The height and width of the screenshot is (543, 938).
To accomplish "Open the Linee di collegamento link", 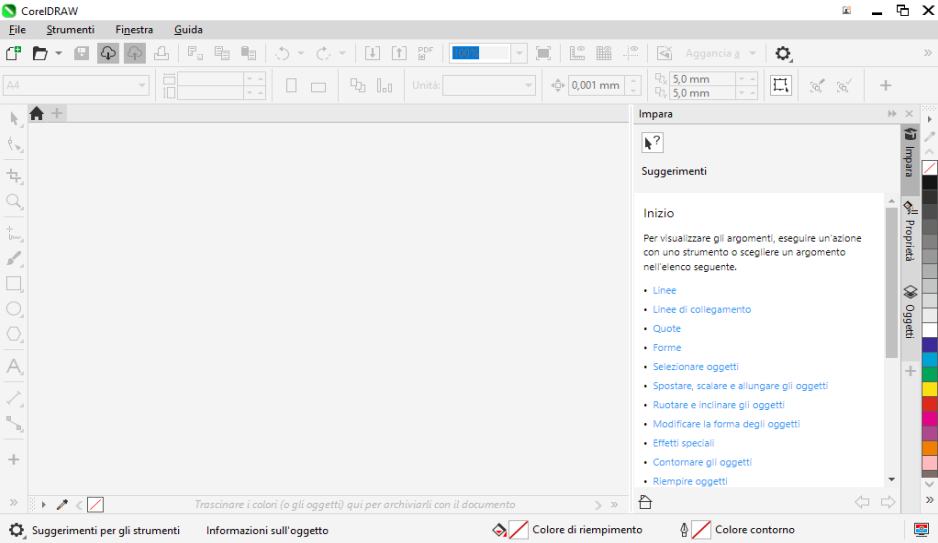I will [x=702, y=309].
